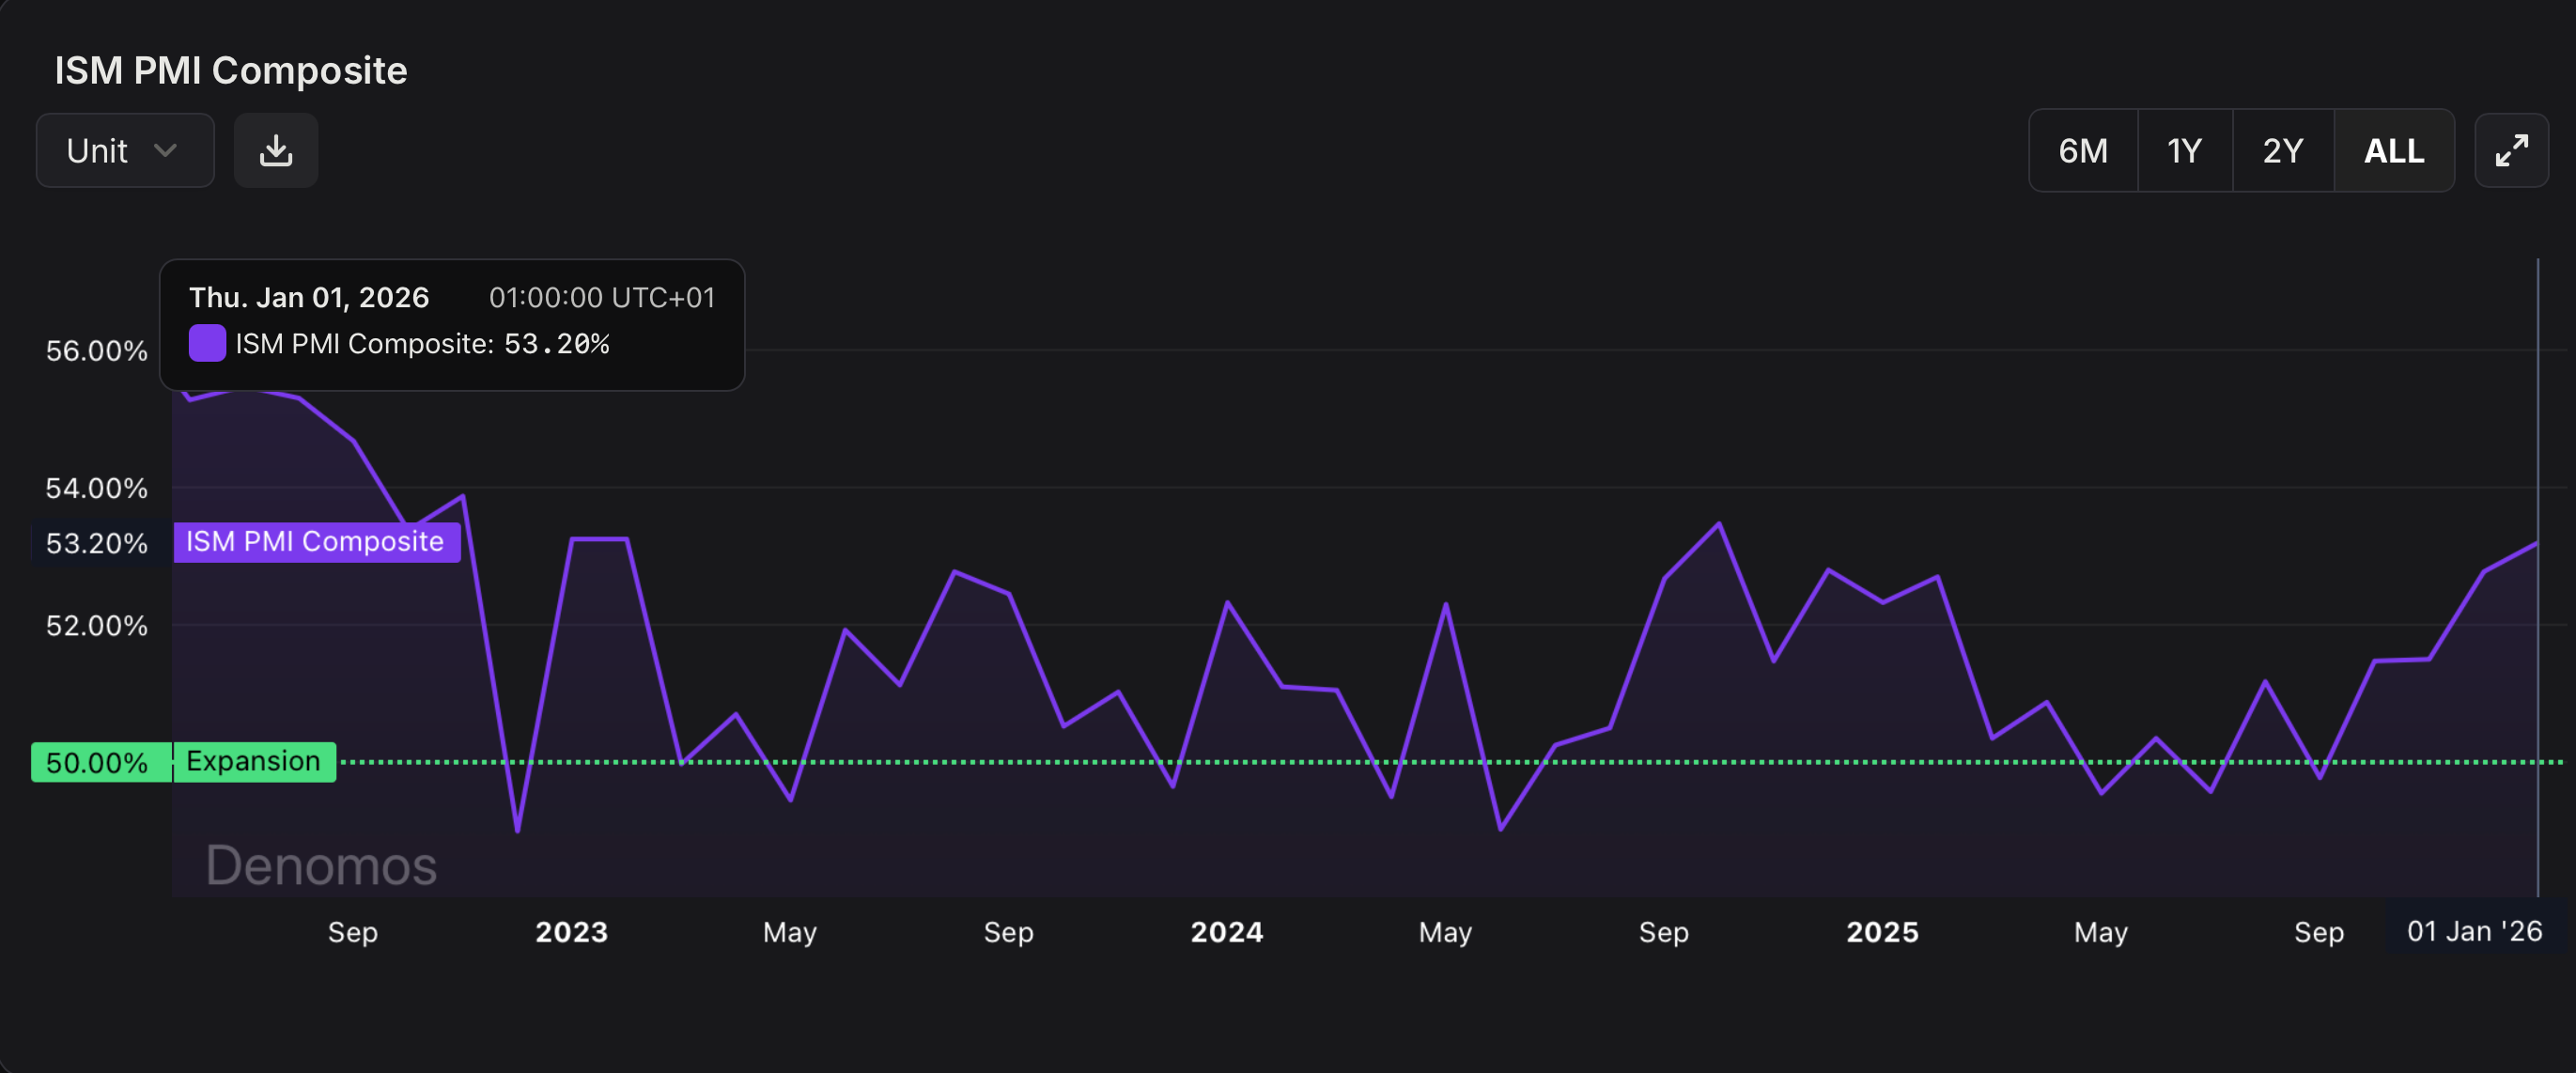Screen dimensions: 2576x1073
Task: Choose the 2Y time range
Action: 2283,150
